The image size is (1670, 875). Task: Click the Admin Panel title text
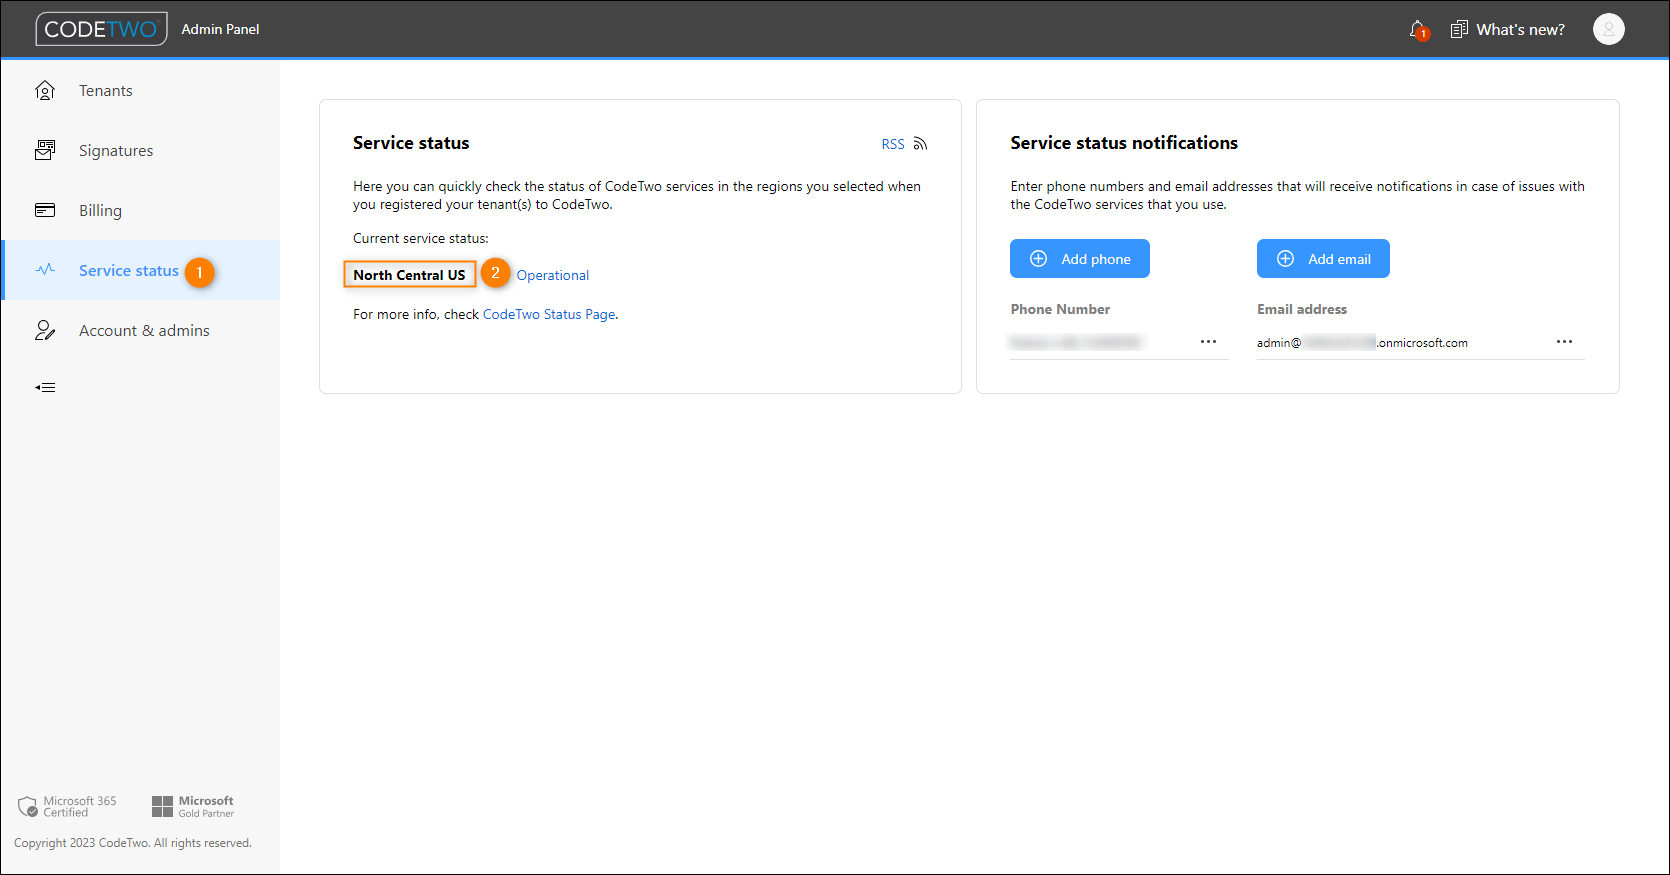coord(220,29)
